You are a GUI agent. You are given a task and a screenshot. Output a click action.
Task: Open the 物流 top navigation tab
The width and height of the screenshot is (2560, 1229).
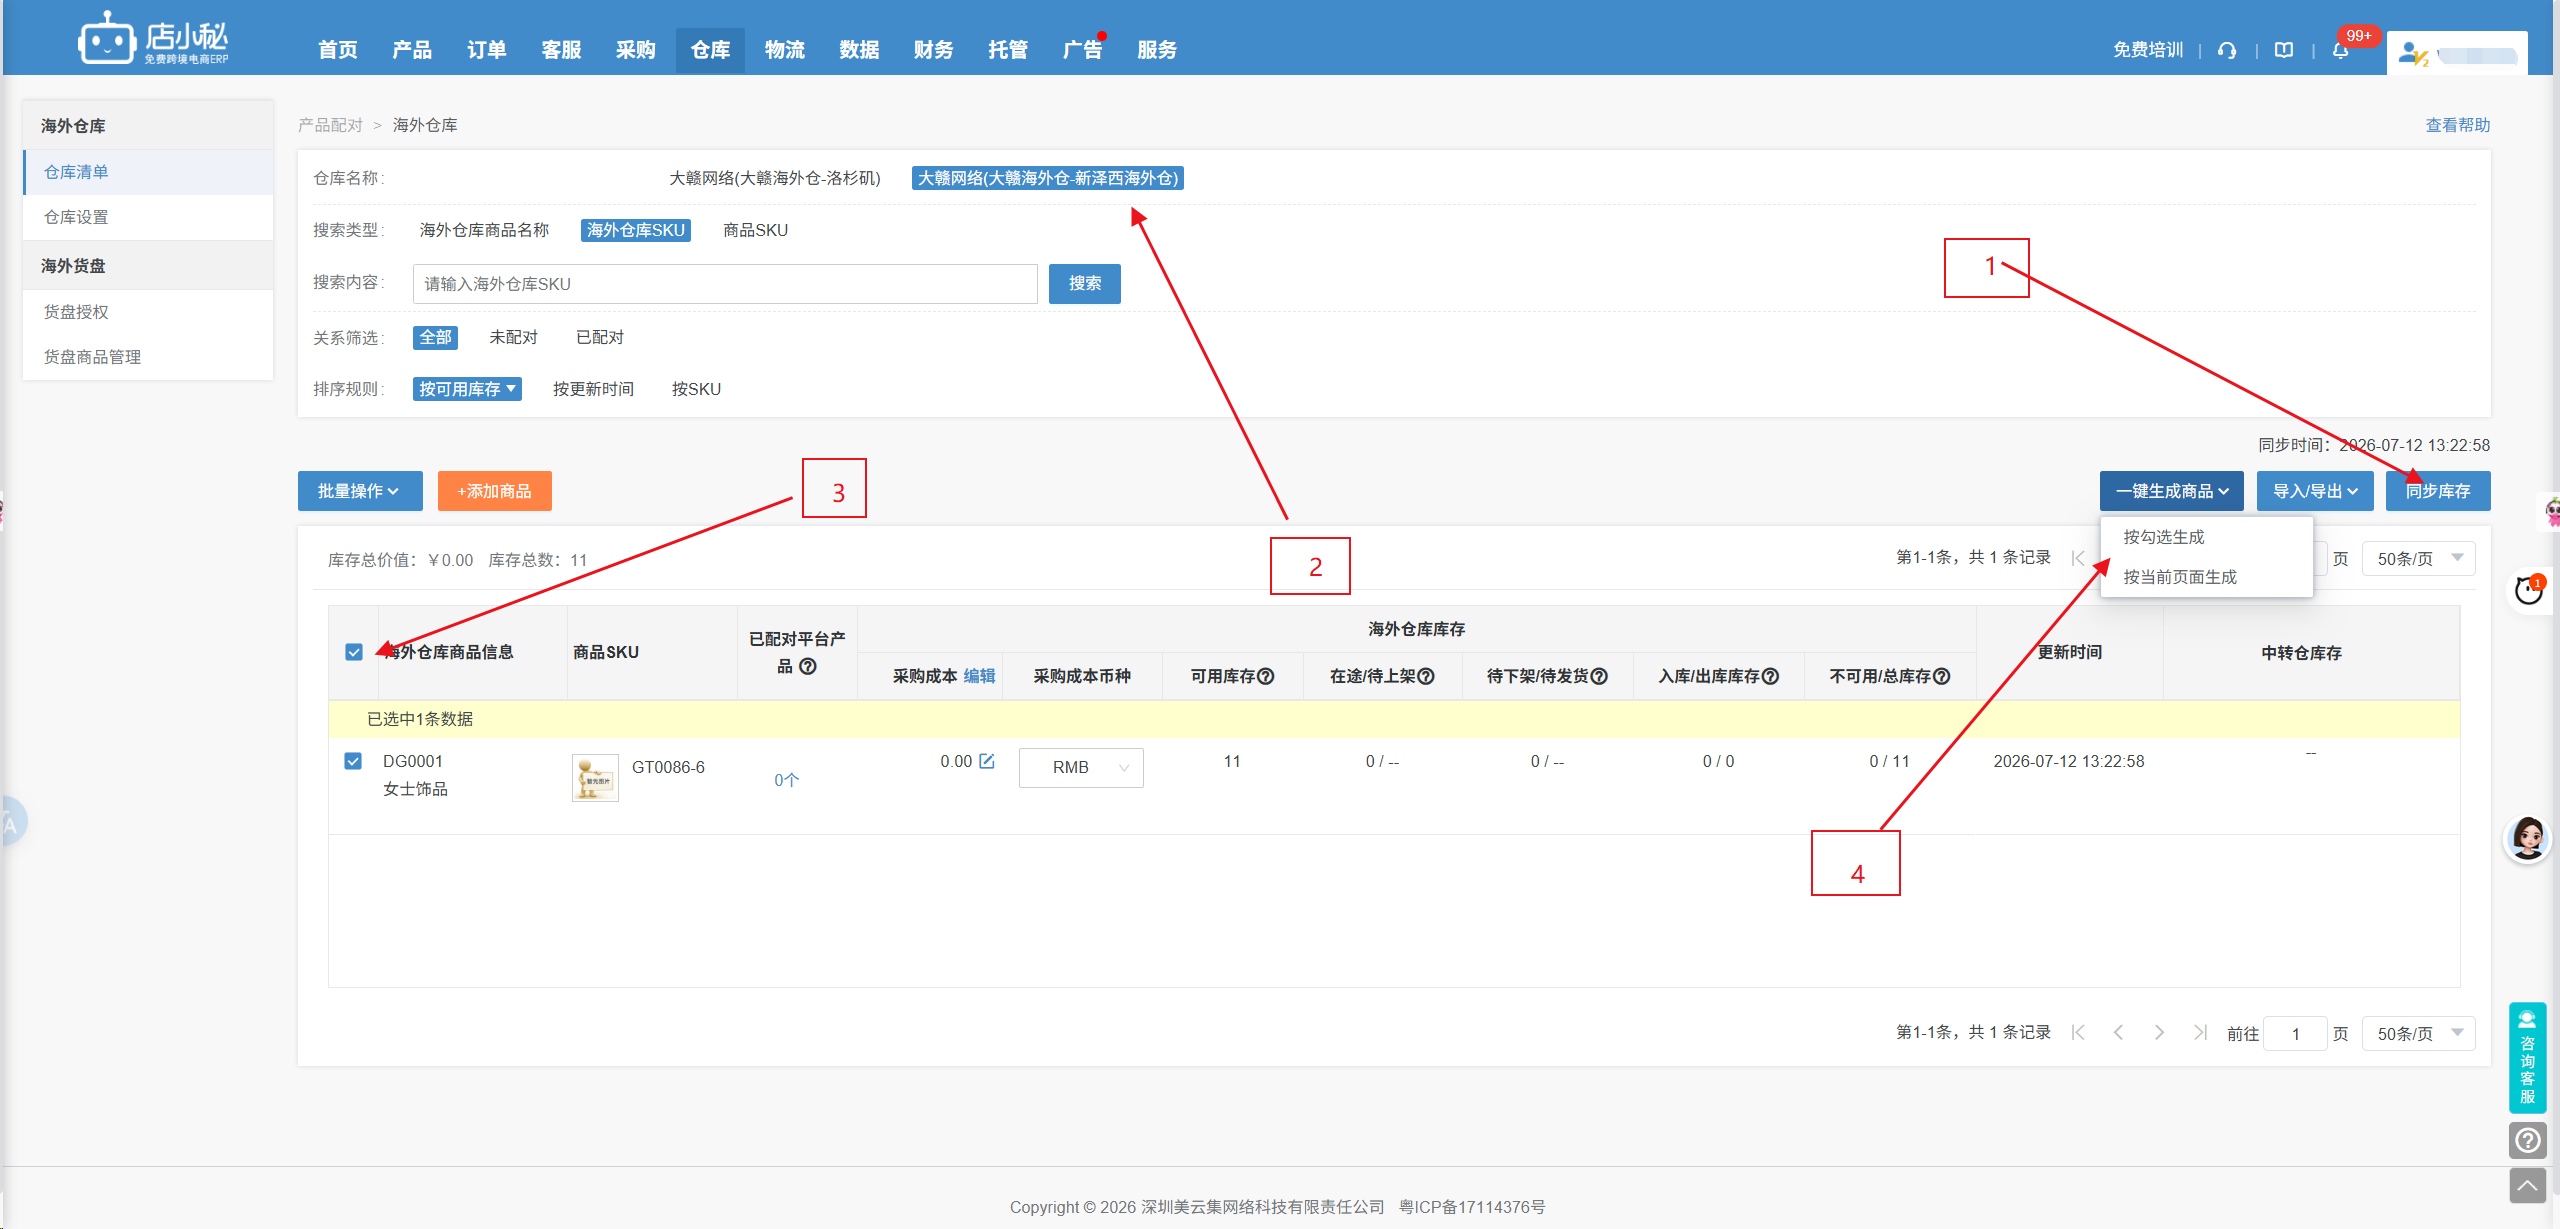(785, 50)
